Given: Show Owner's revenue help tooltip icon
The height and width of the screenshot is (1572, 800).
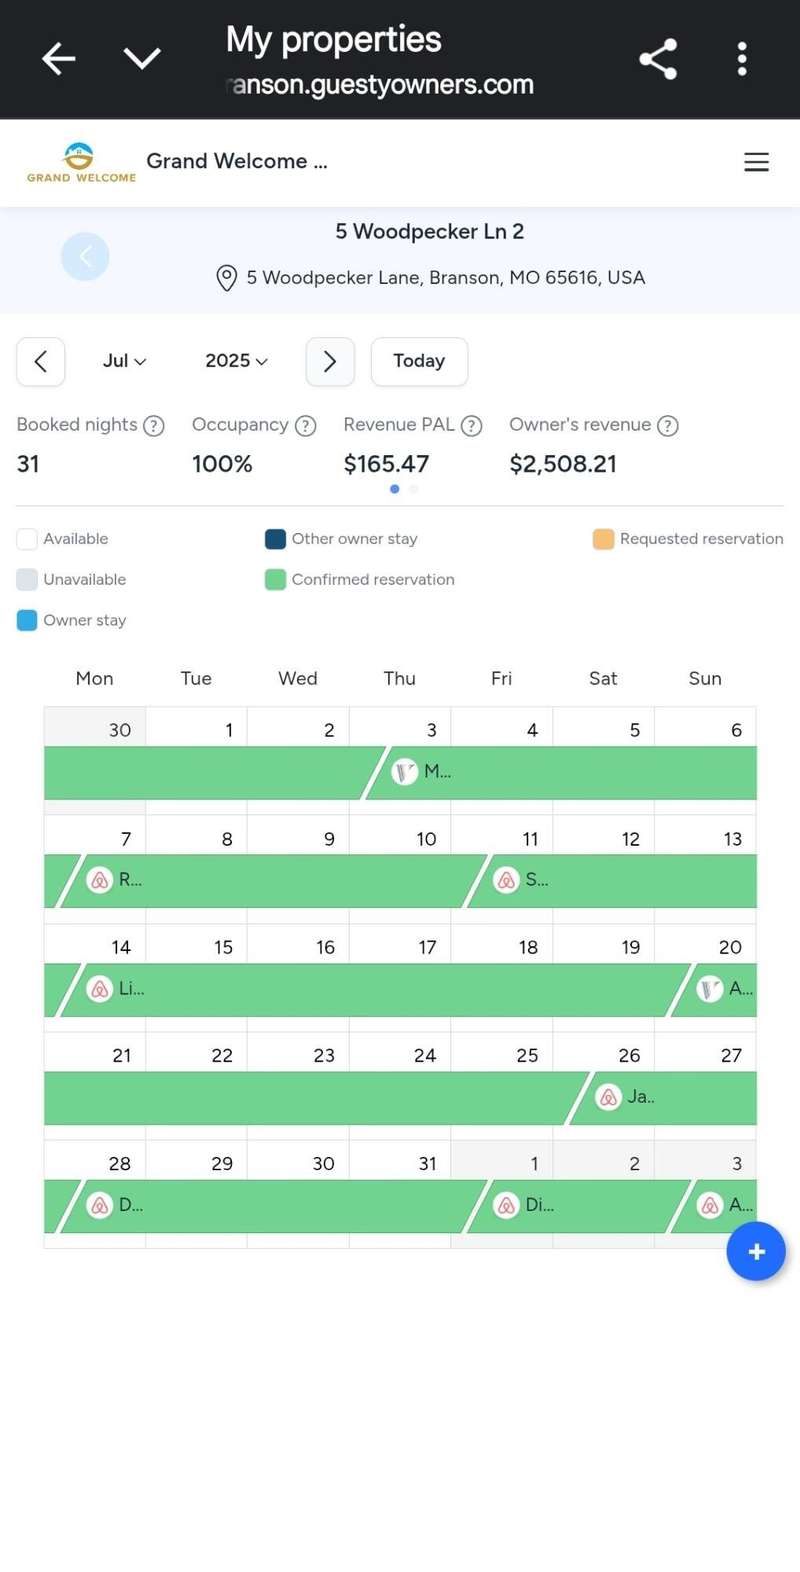Looking at the screenshot, I should tap(668, 426).
